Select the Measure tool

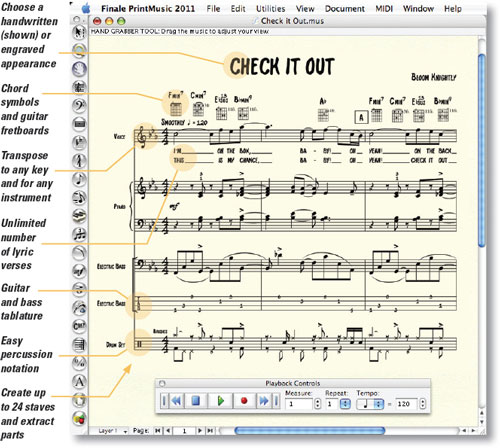point(79,124)
